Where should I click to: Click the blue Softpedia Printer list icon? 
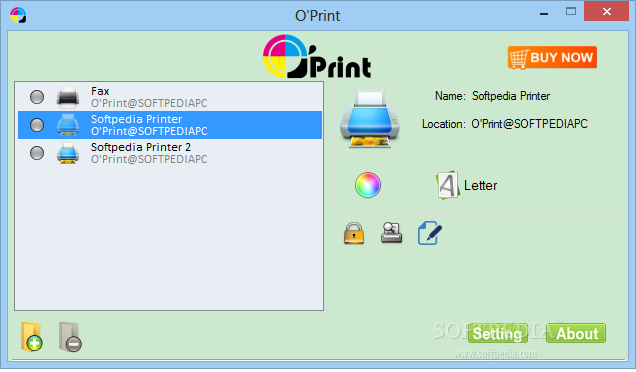[68, 125]
